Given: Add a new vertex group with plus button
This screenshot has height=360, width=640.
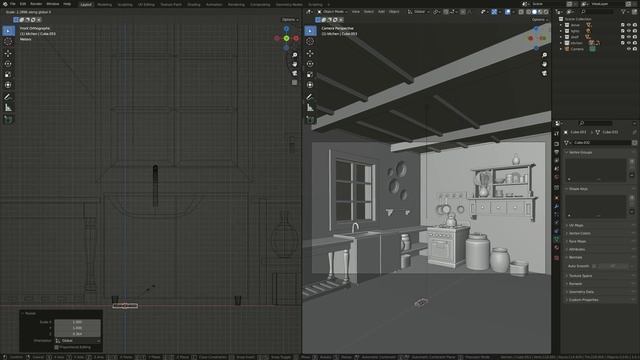Looking at the screenshot, I should (632, 162).
